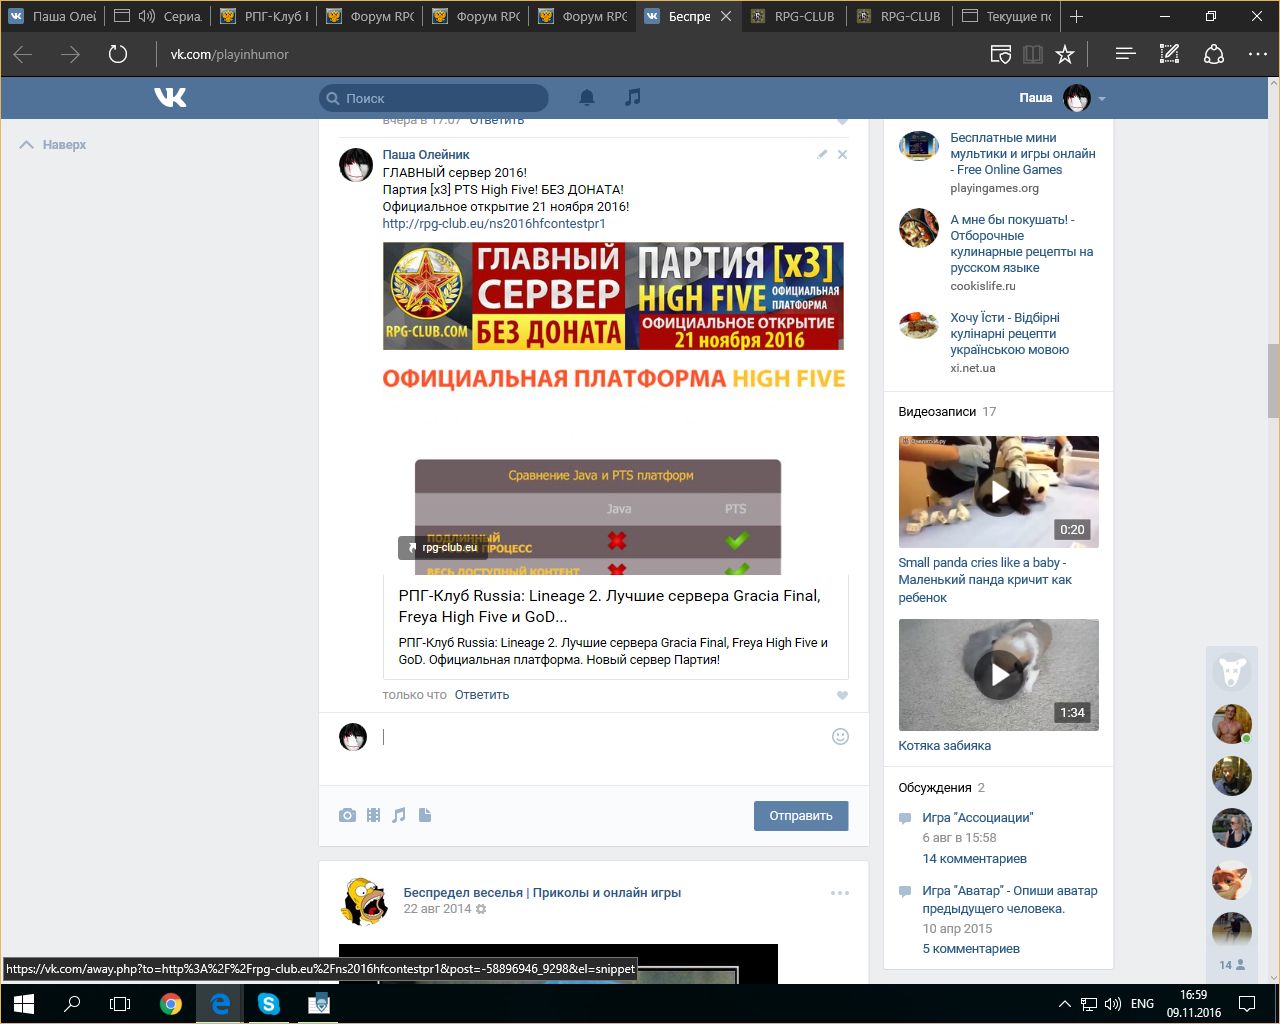Make a web note with the pen icon
Screen dimensions: 1280x1024
[1169, 54]
